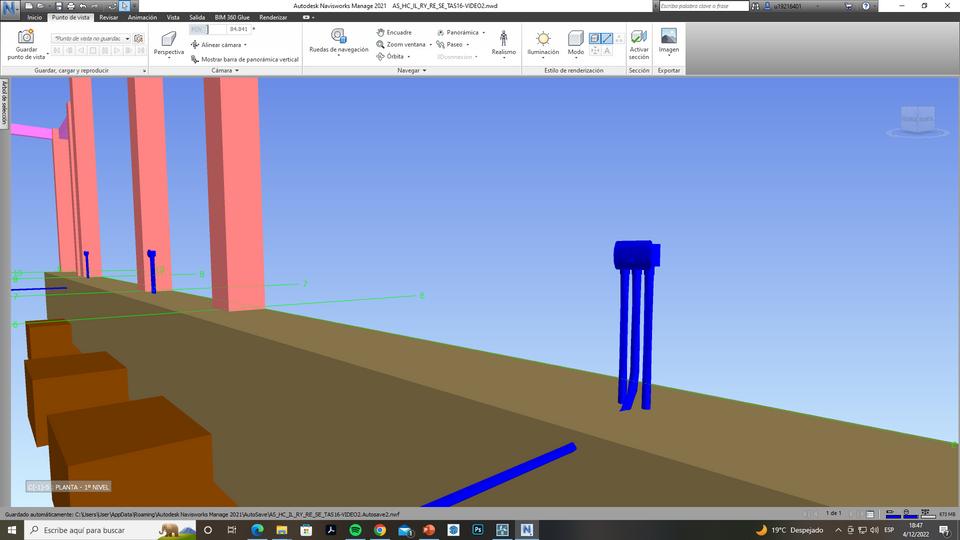The width and height of the screenshot is (960, 540).
Task: Adjust the FOV slider in Cámara panel
Action: tap(208, 29)
